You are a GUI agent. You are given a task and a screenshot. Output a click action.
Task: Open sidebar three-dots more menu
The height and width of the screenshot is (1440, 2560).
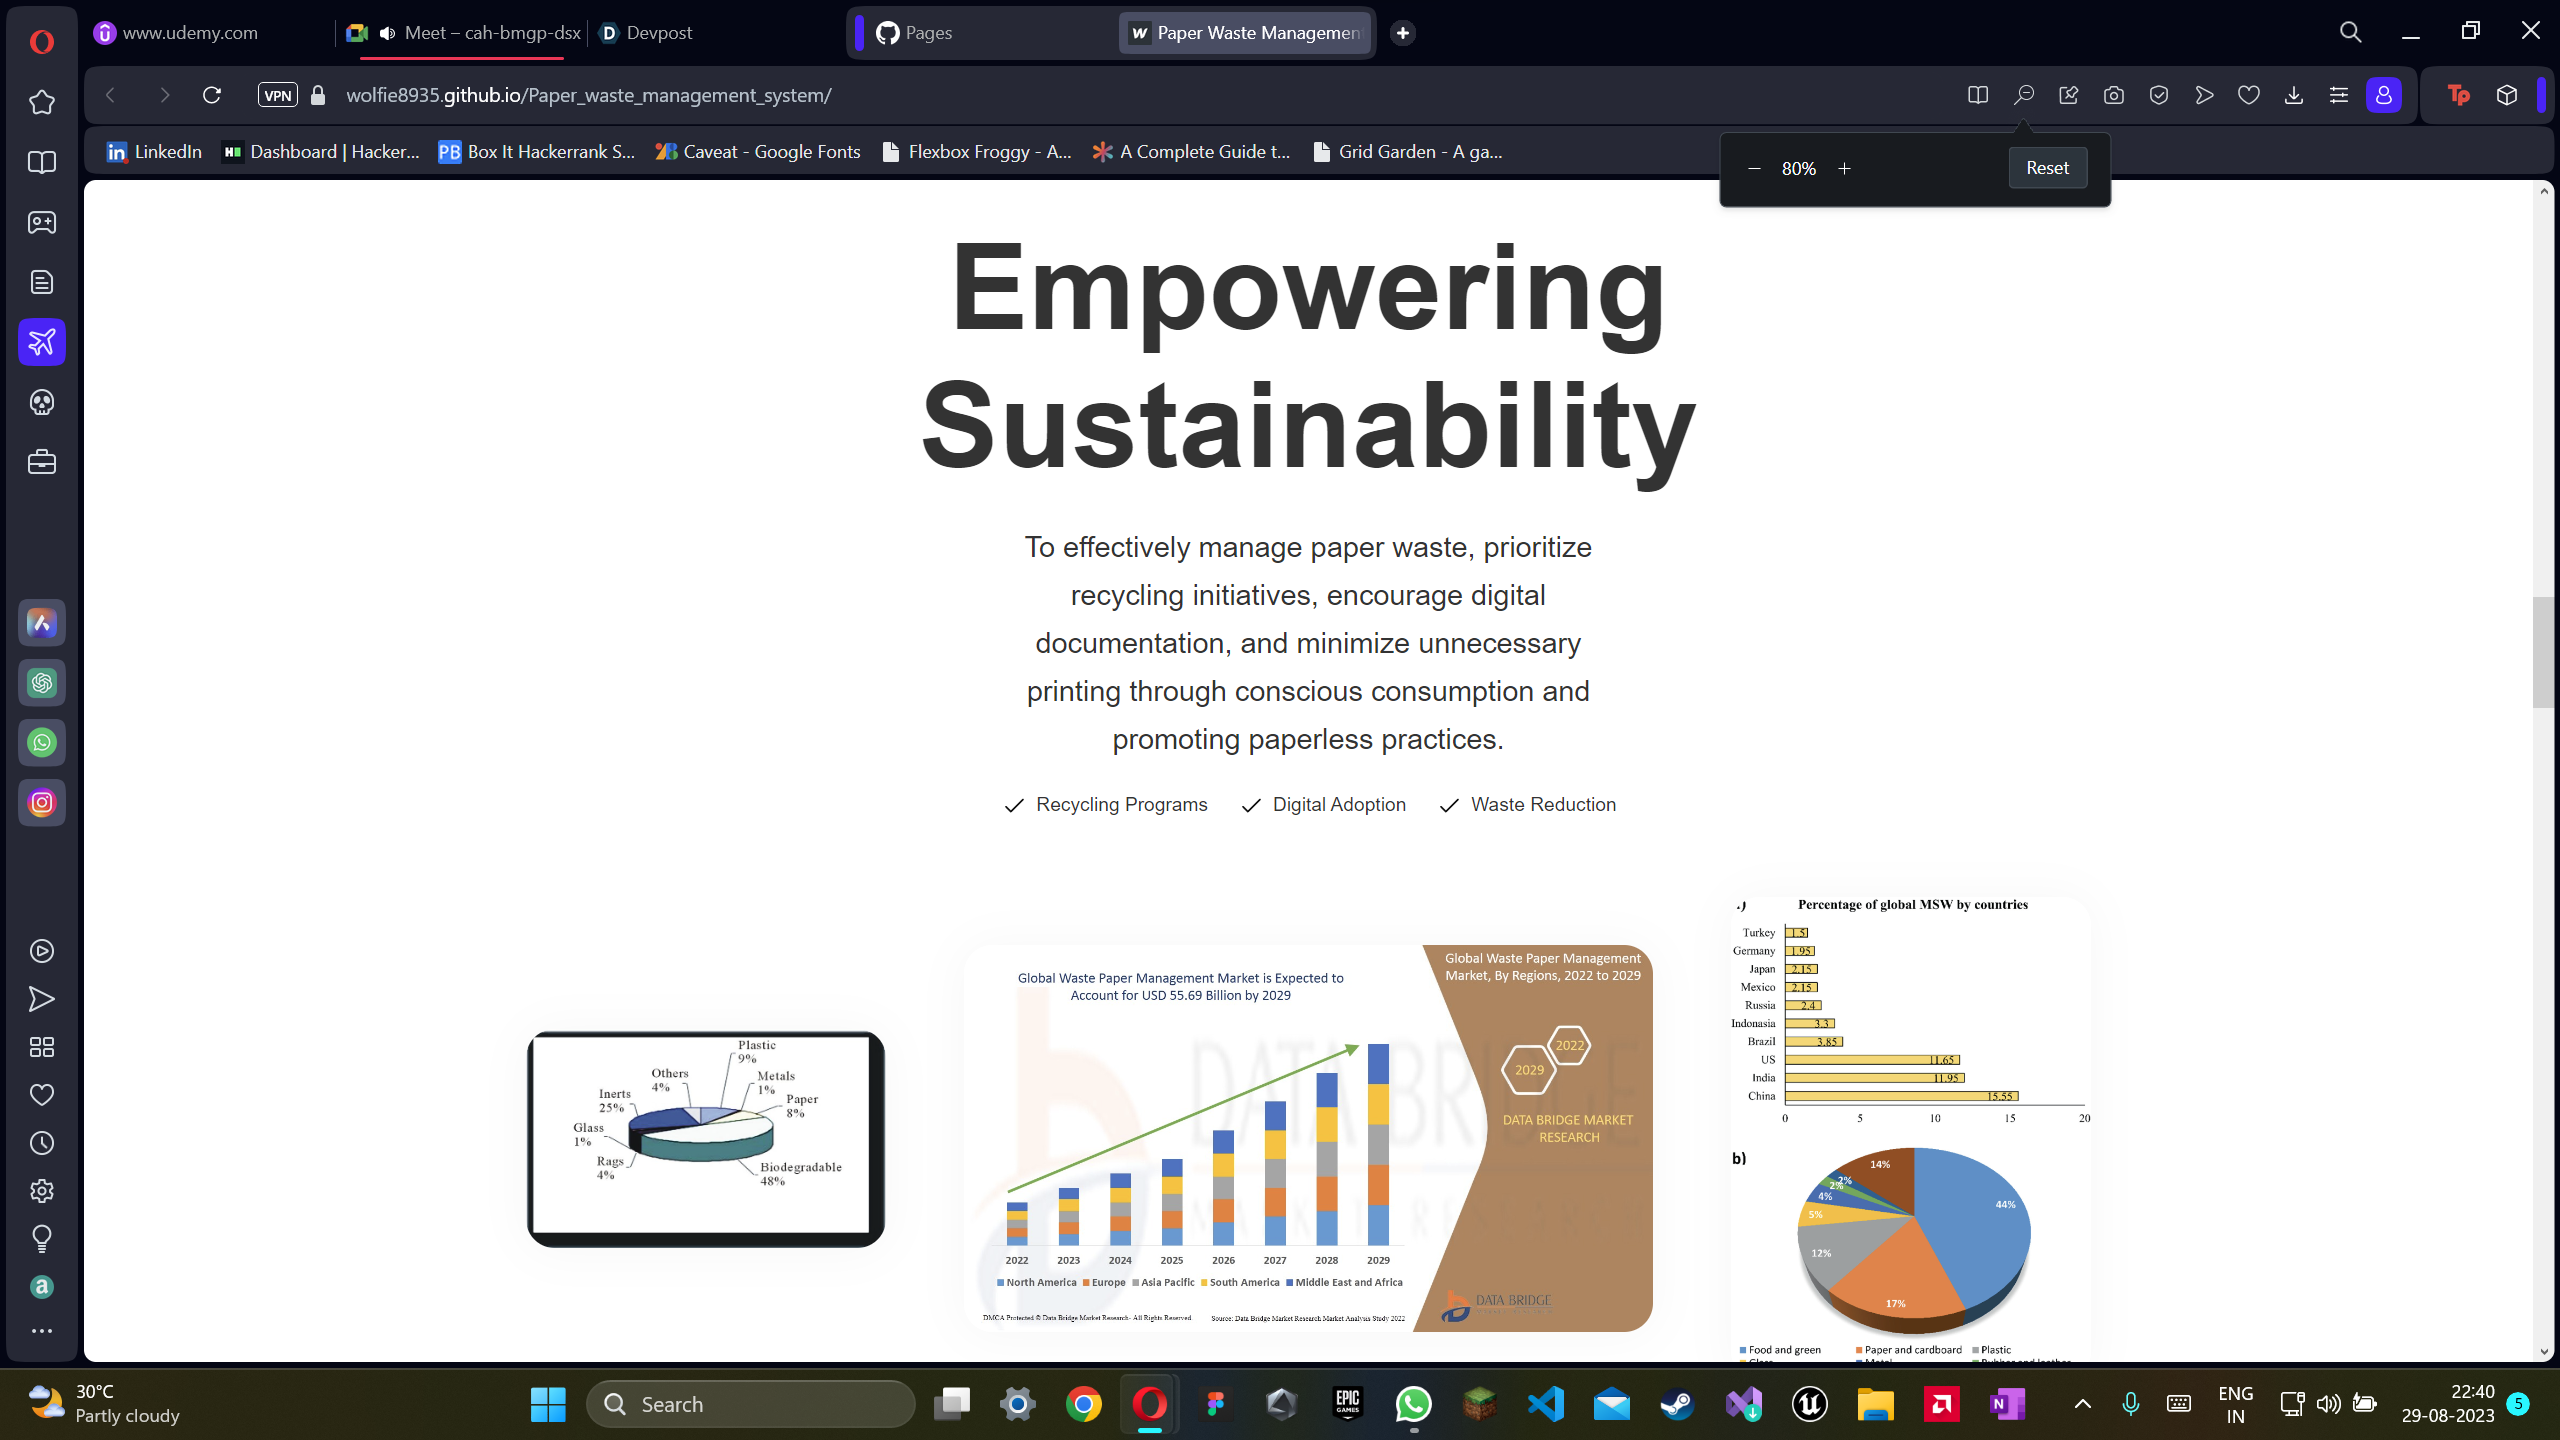(x=42, y=1331)
